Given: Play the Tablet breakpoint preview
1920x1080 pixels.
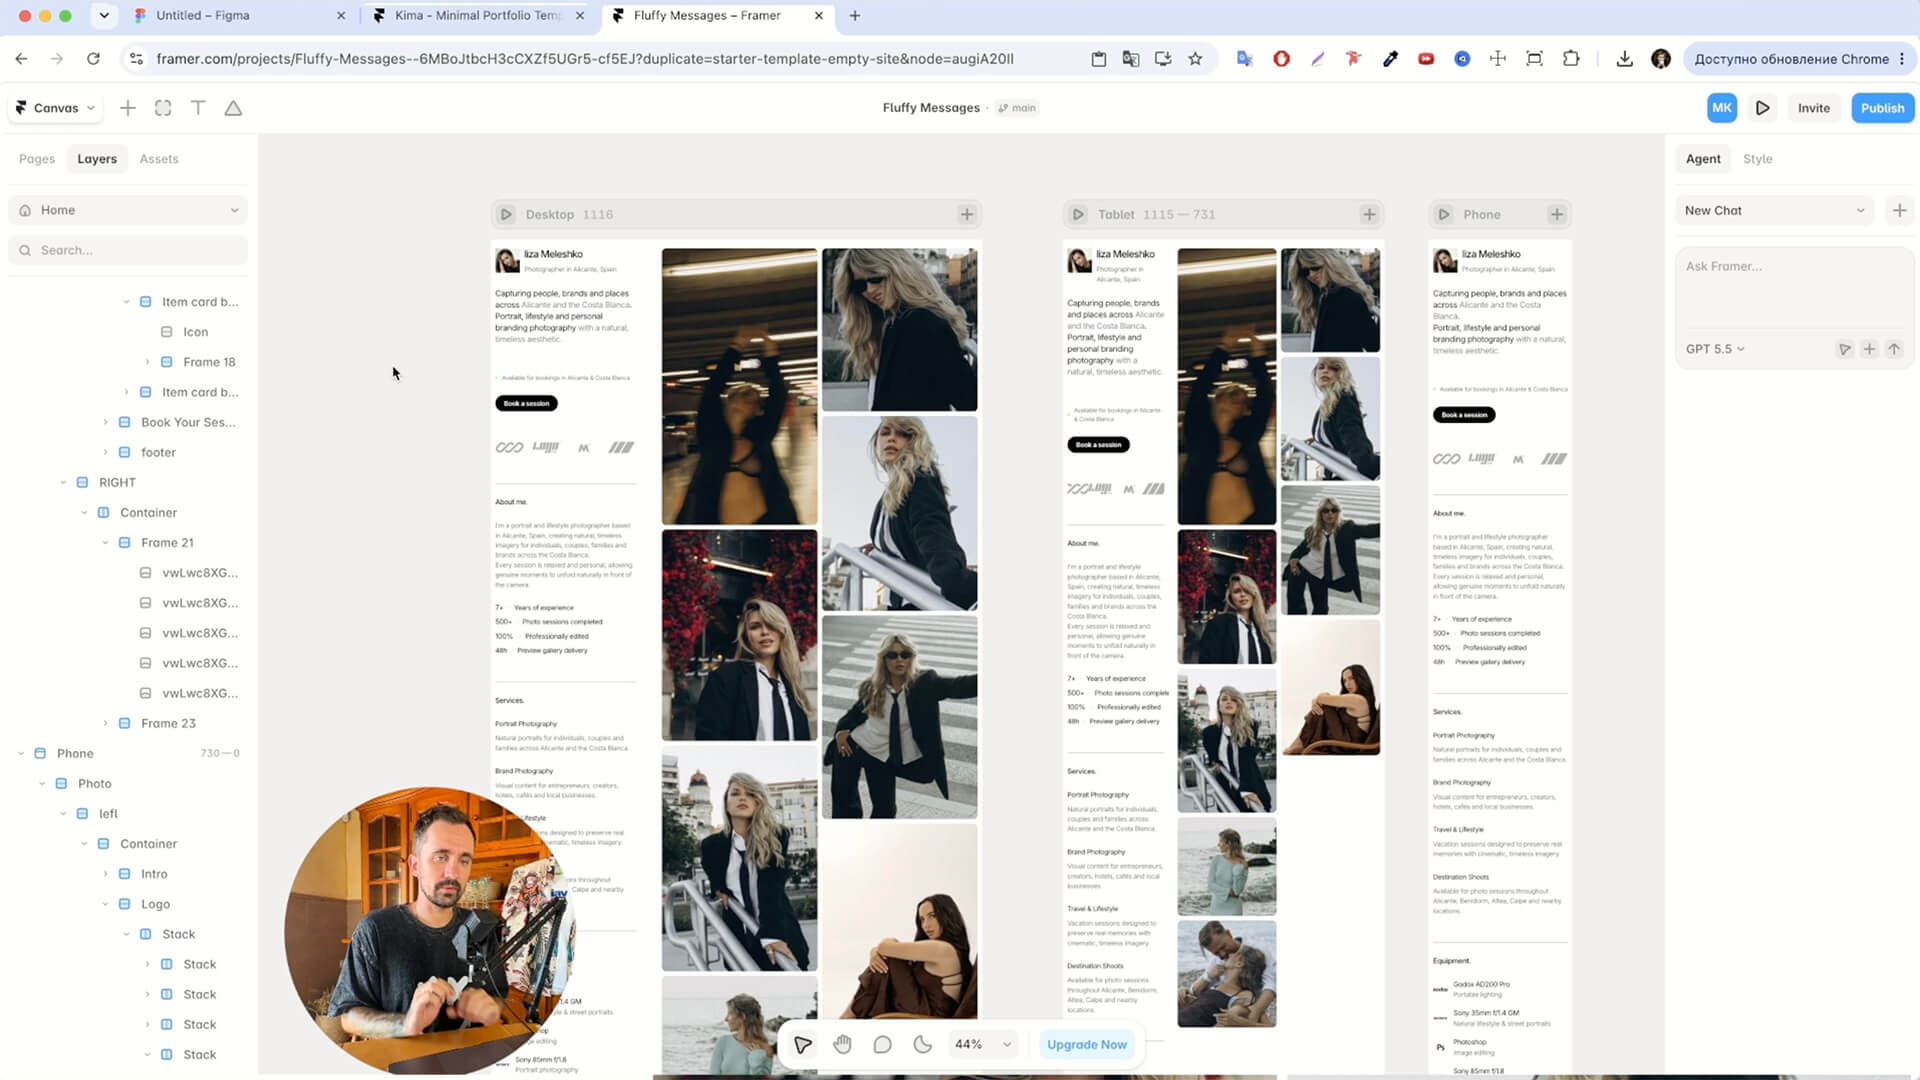Looking at the screenshot, I should (1078, 214).
